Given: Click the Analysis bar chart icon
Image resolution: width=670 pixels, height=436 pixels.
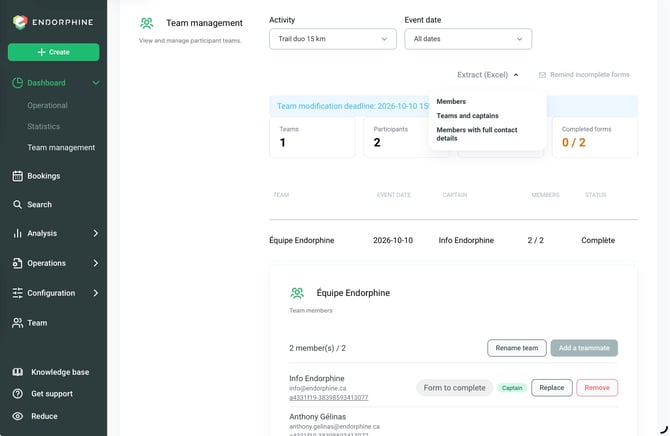Looking at the screenshot, I should pyautogui.click(x=17, y=233).
